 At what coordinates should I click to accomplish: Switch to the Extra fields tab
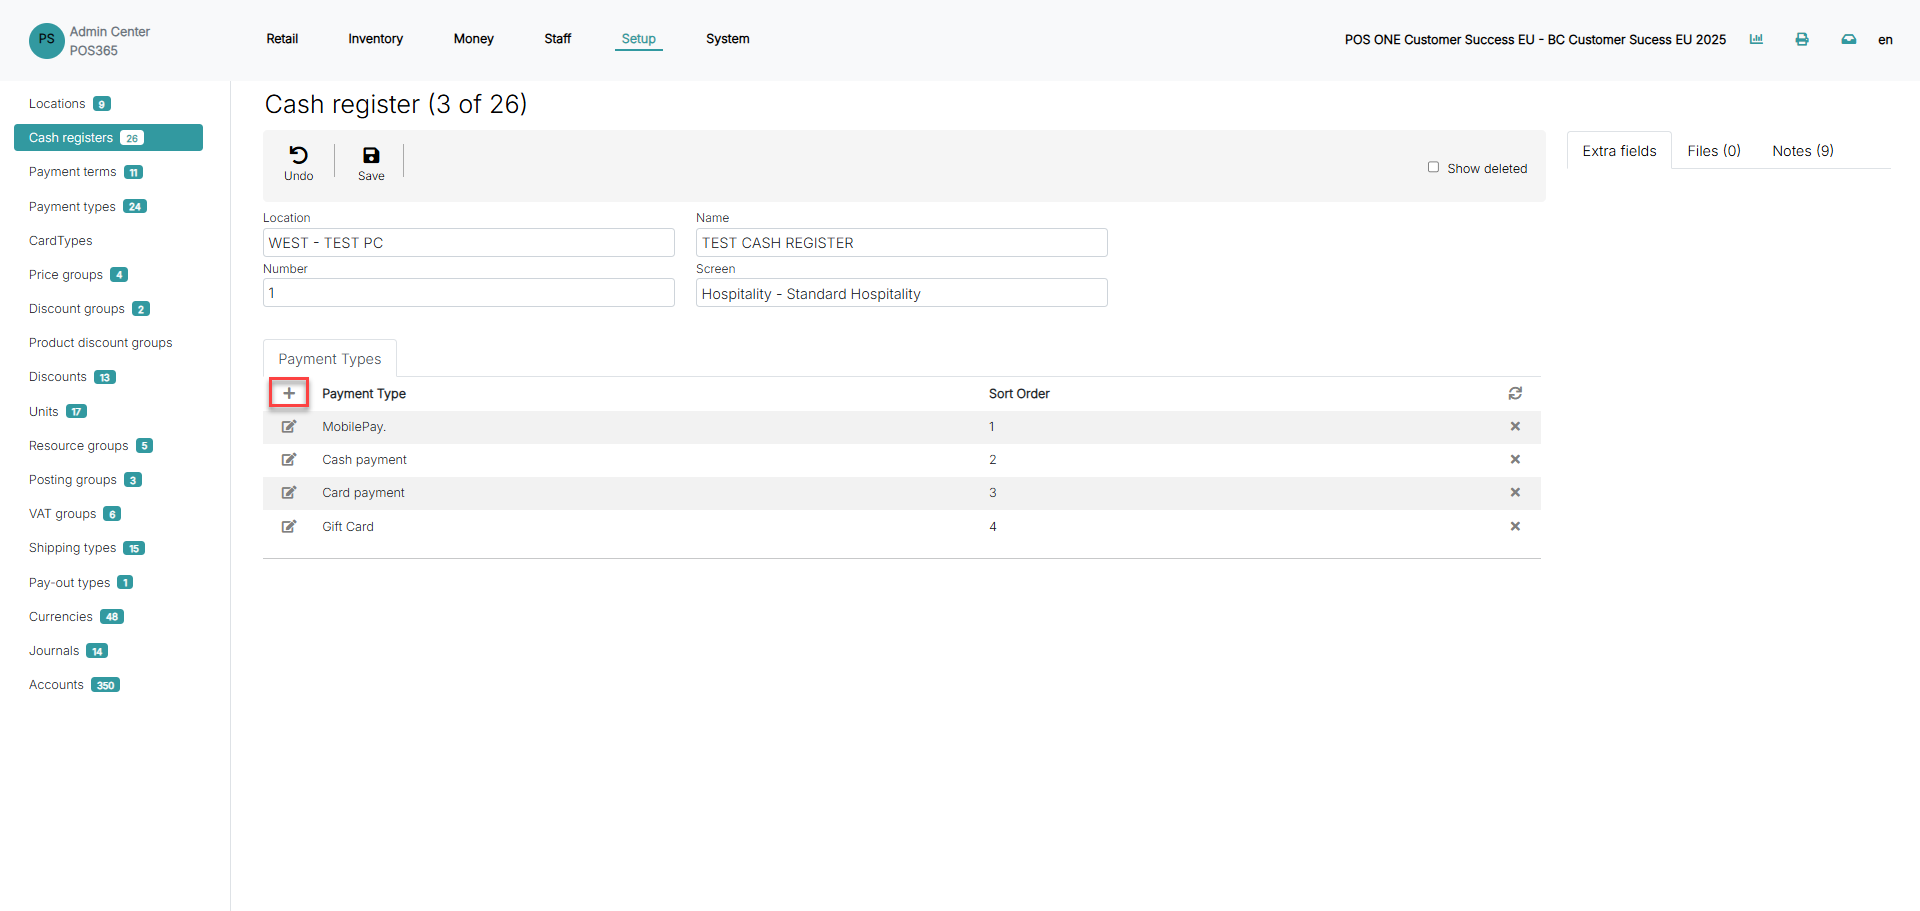click(x=1619, y=151)
